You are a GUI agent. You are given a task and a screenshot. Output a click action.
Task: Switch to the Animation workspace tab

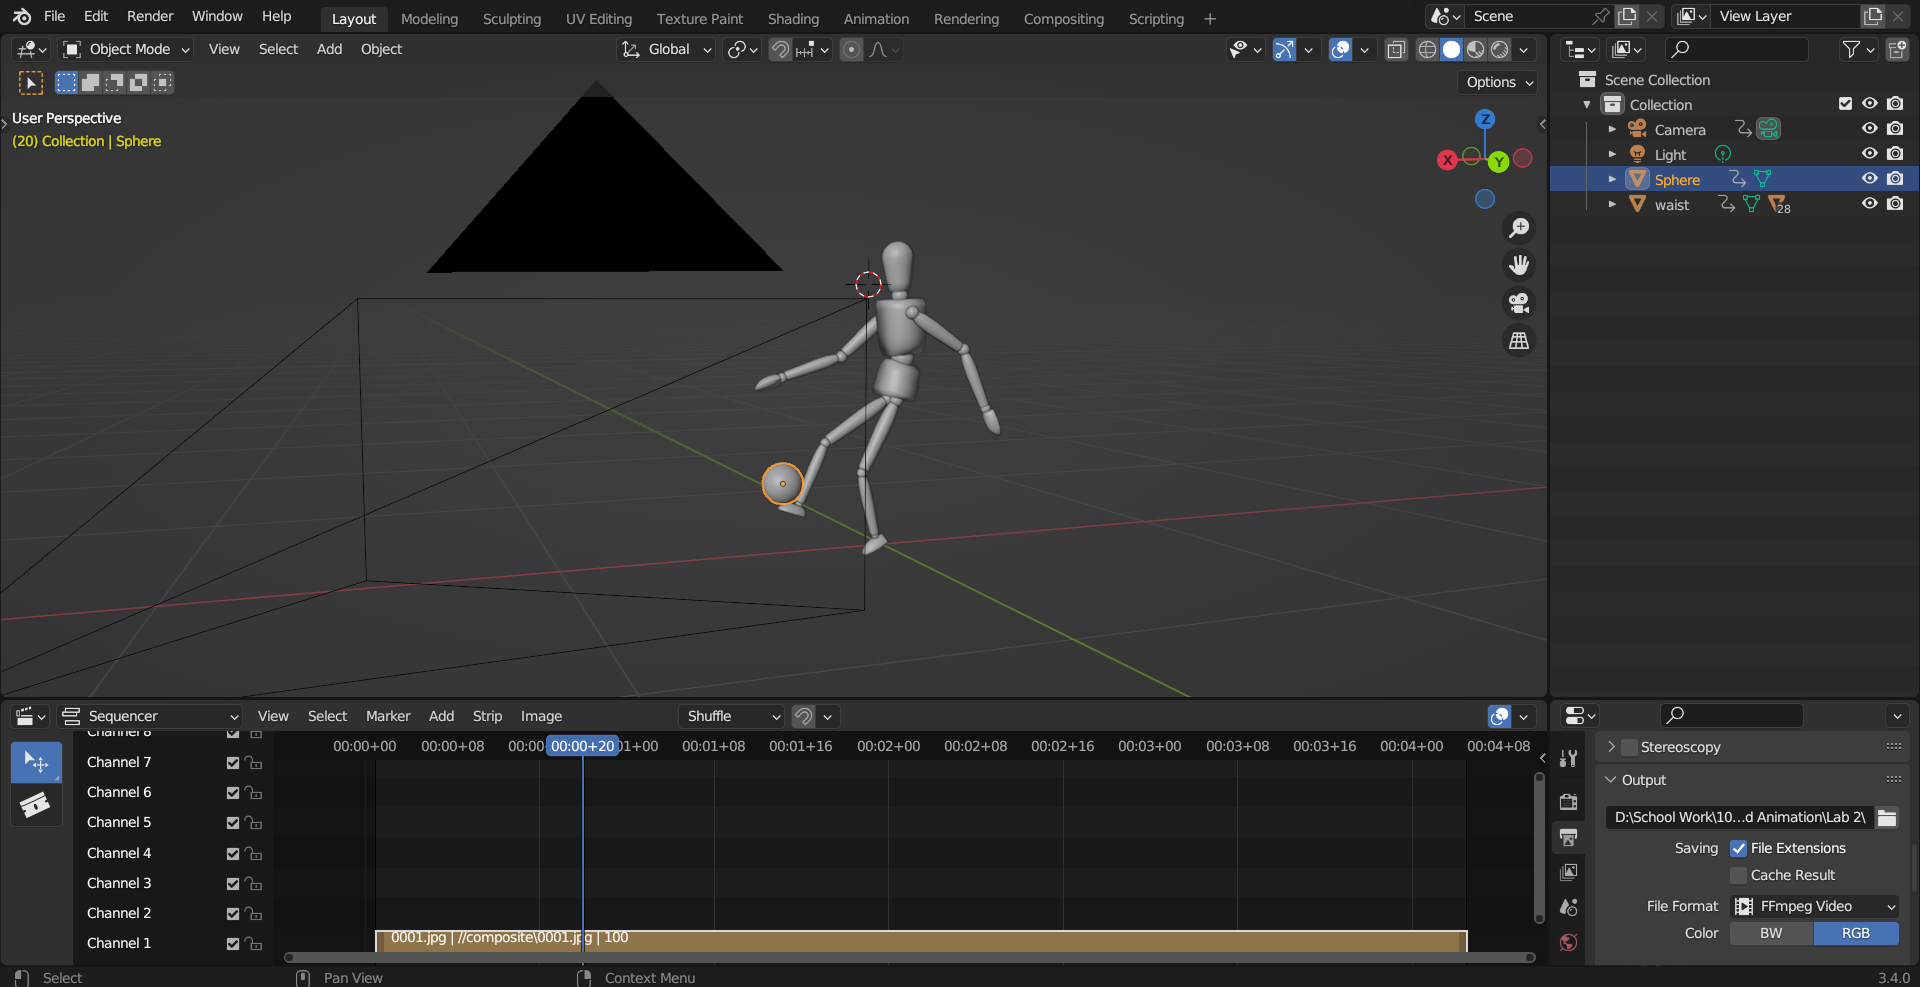pos(876,17)
